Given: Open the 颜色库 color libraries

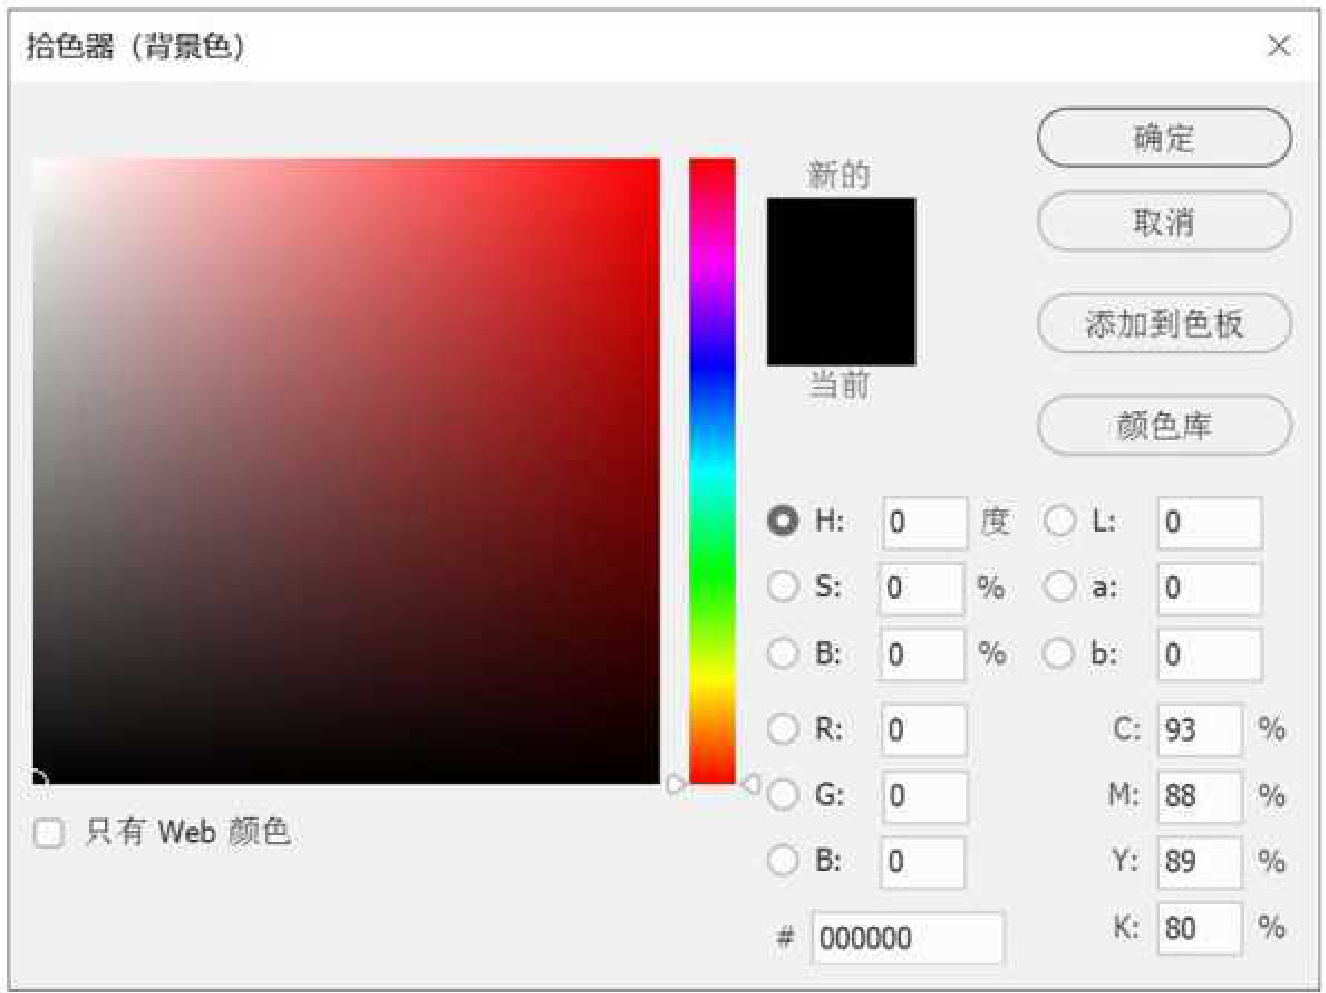Looking at the screenshot, I should (1163, 426).
